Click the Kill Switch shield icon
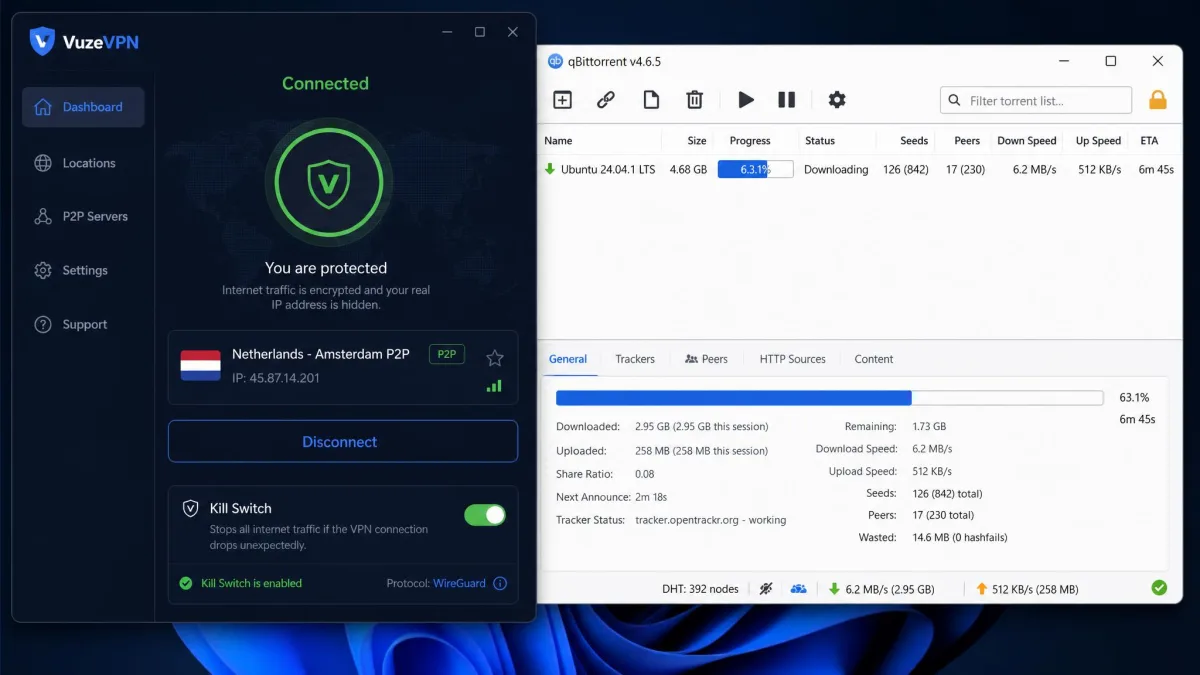 click(x=190, y=508)
